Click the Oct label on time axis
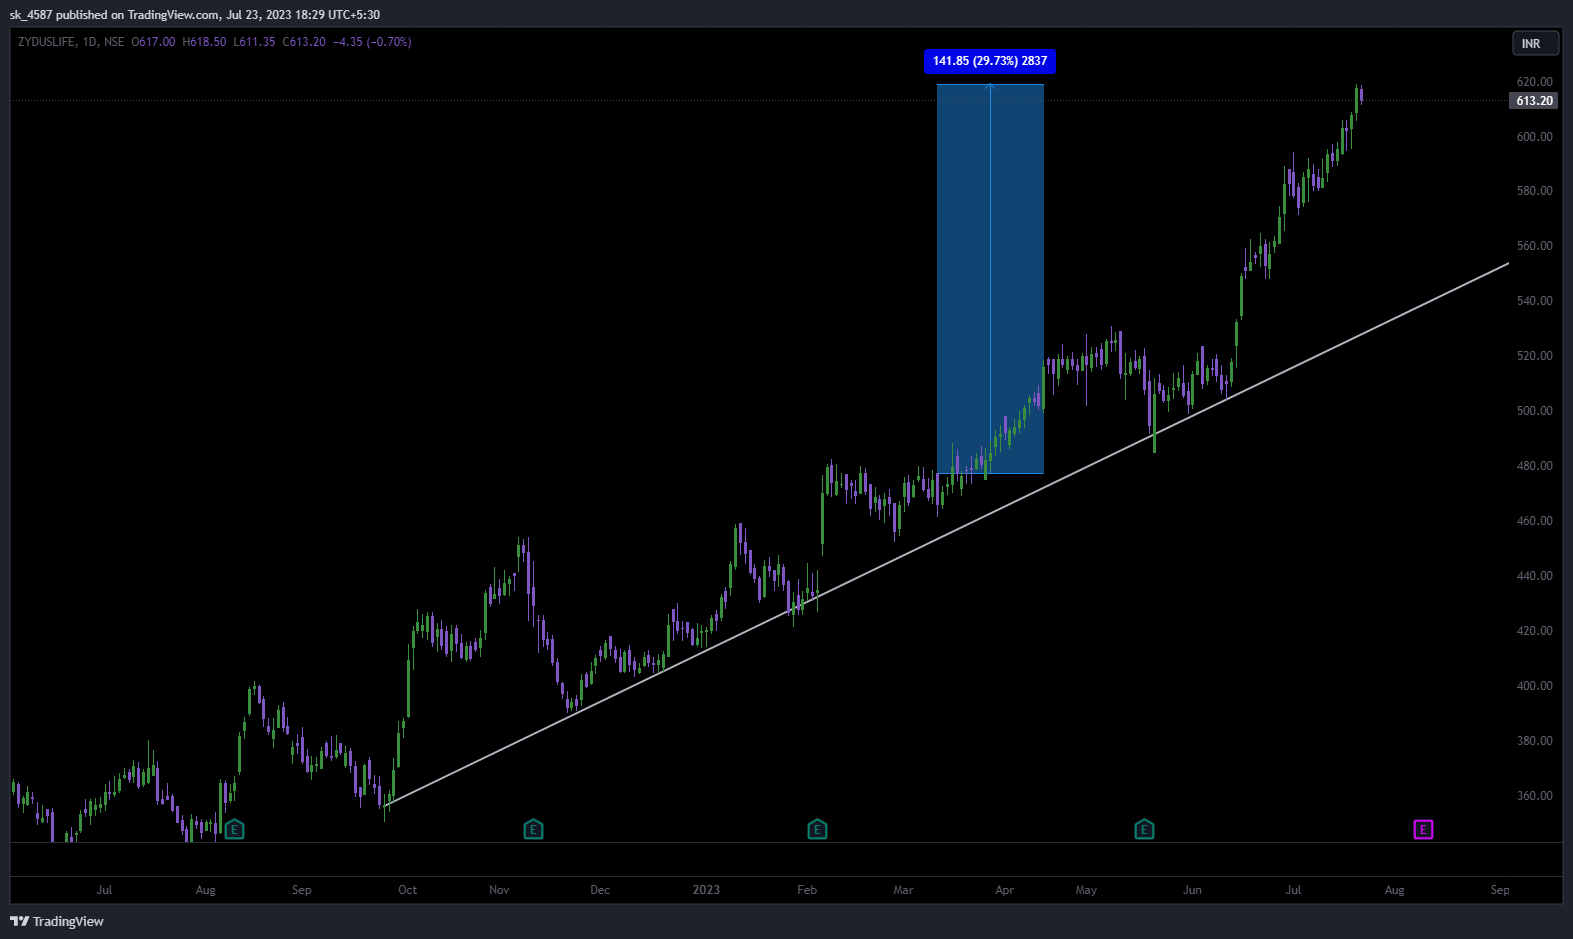 [407, 890]
